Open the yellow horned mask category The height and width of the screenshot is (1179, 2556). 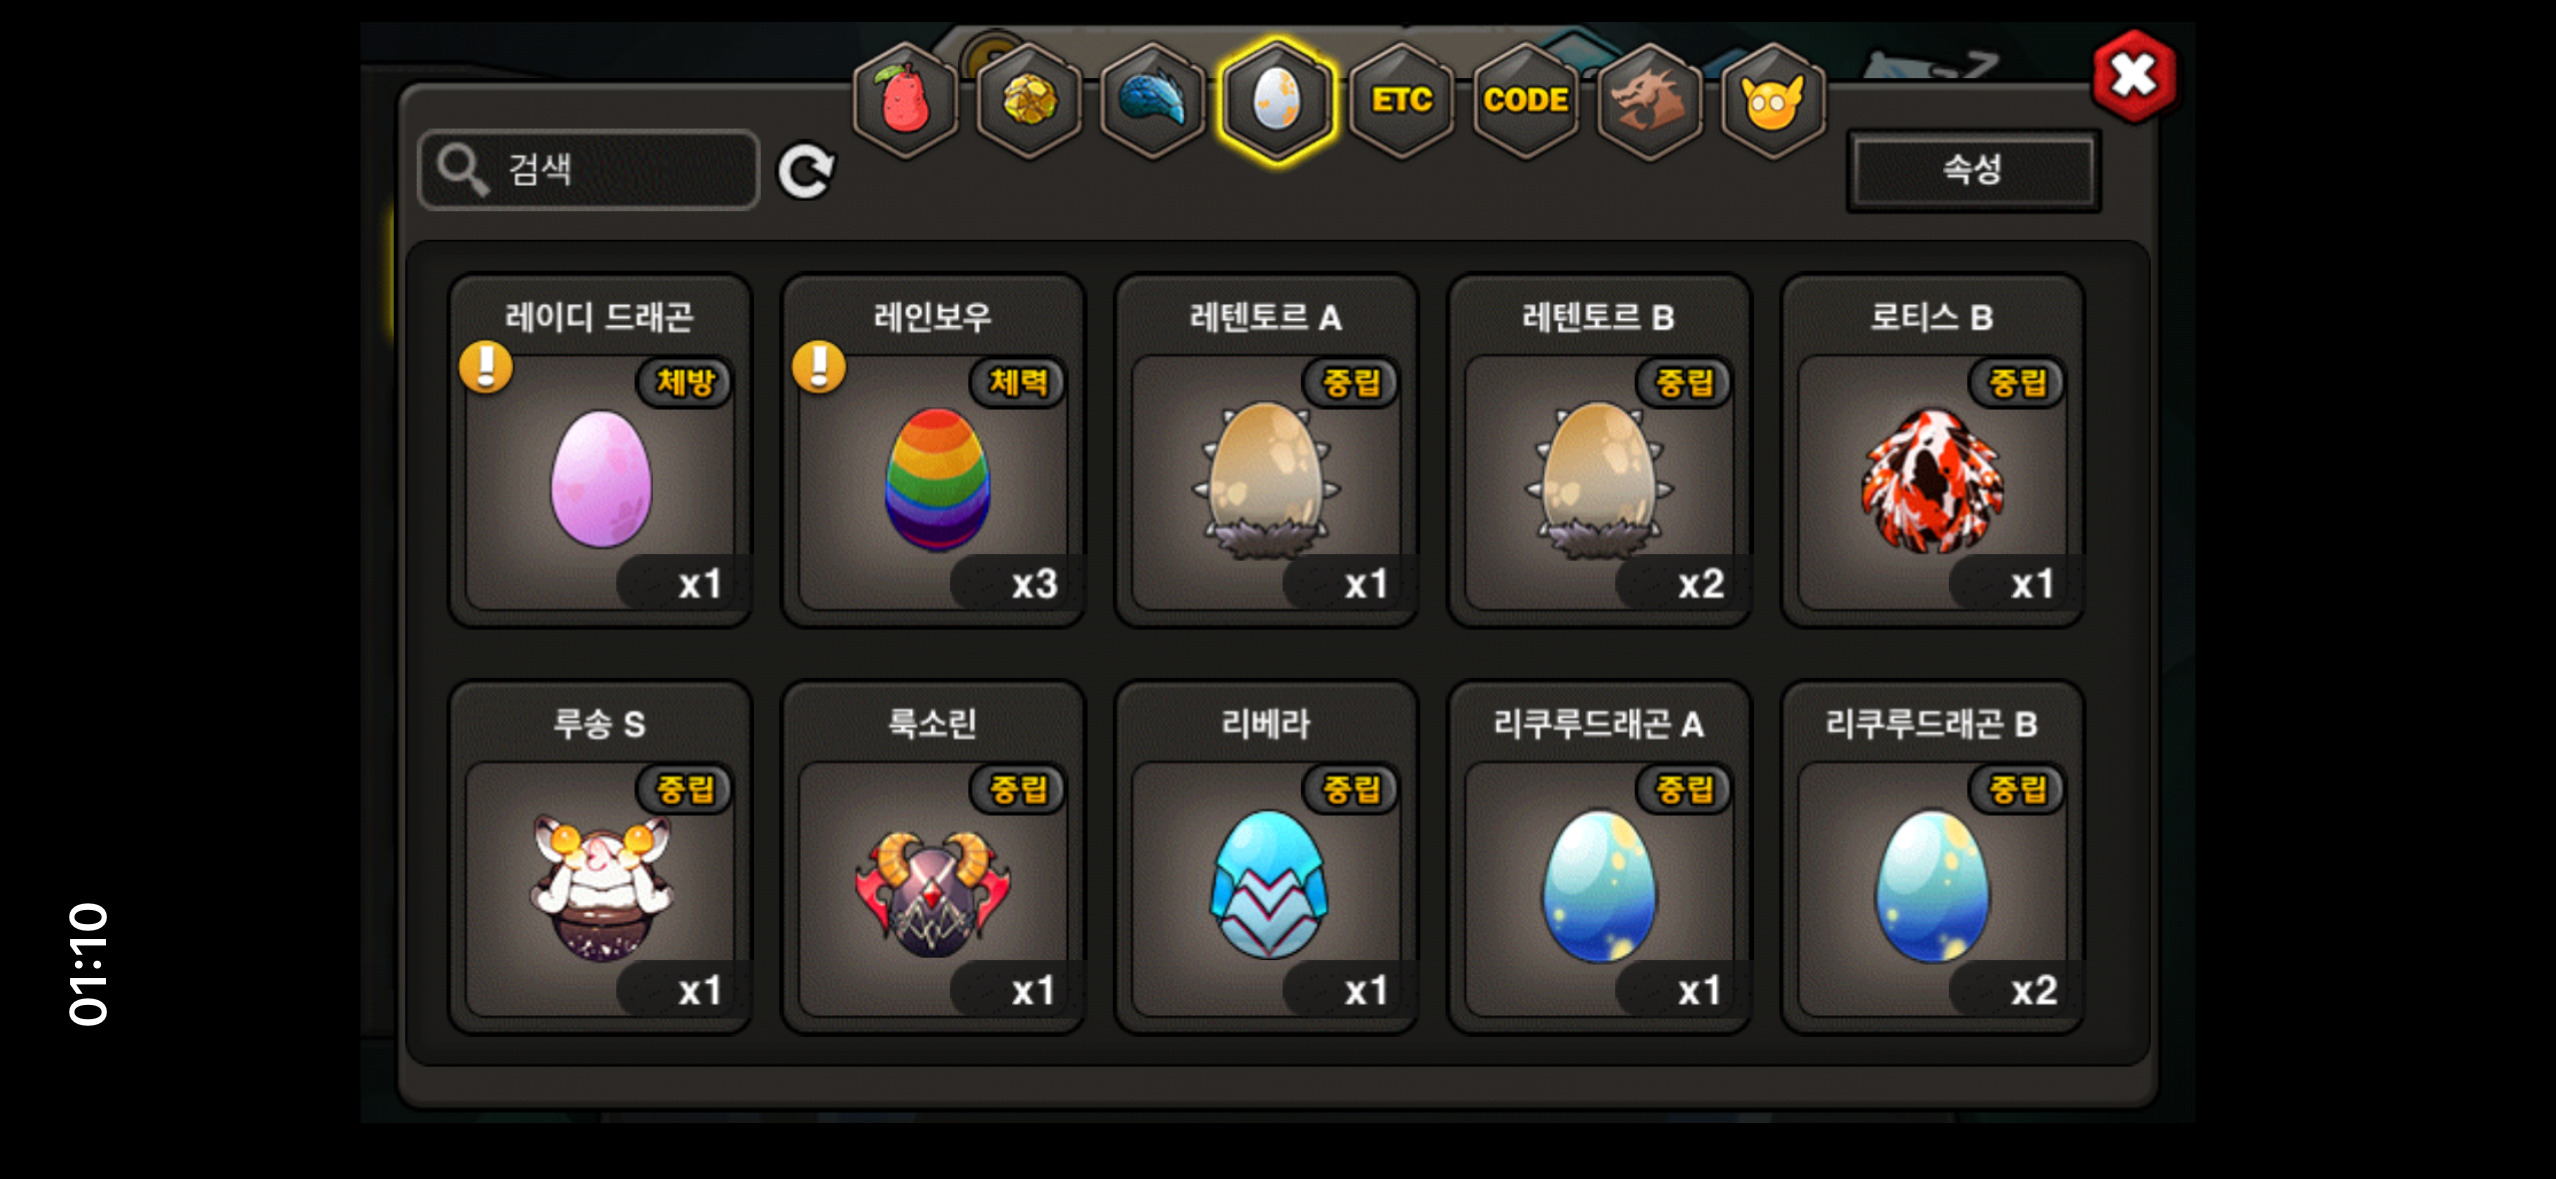click(x=1773, y=100)
